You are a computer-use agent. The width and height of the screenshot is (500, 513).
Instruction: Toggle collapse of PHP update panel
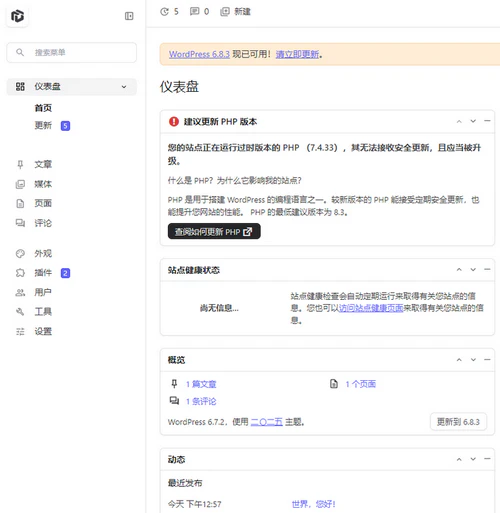pyautogui.click(x=487, y=121)
